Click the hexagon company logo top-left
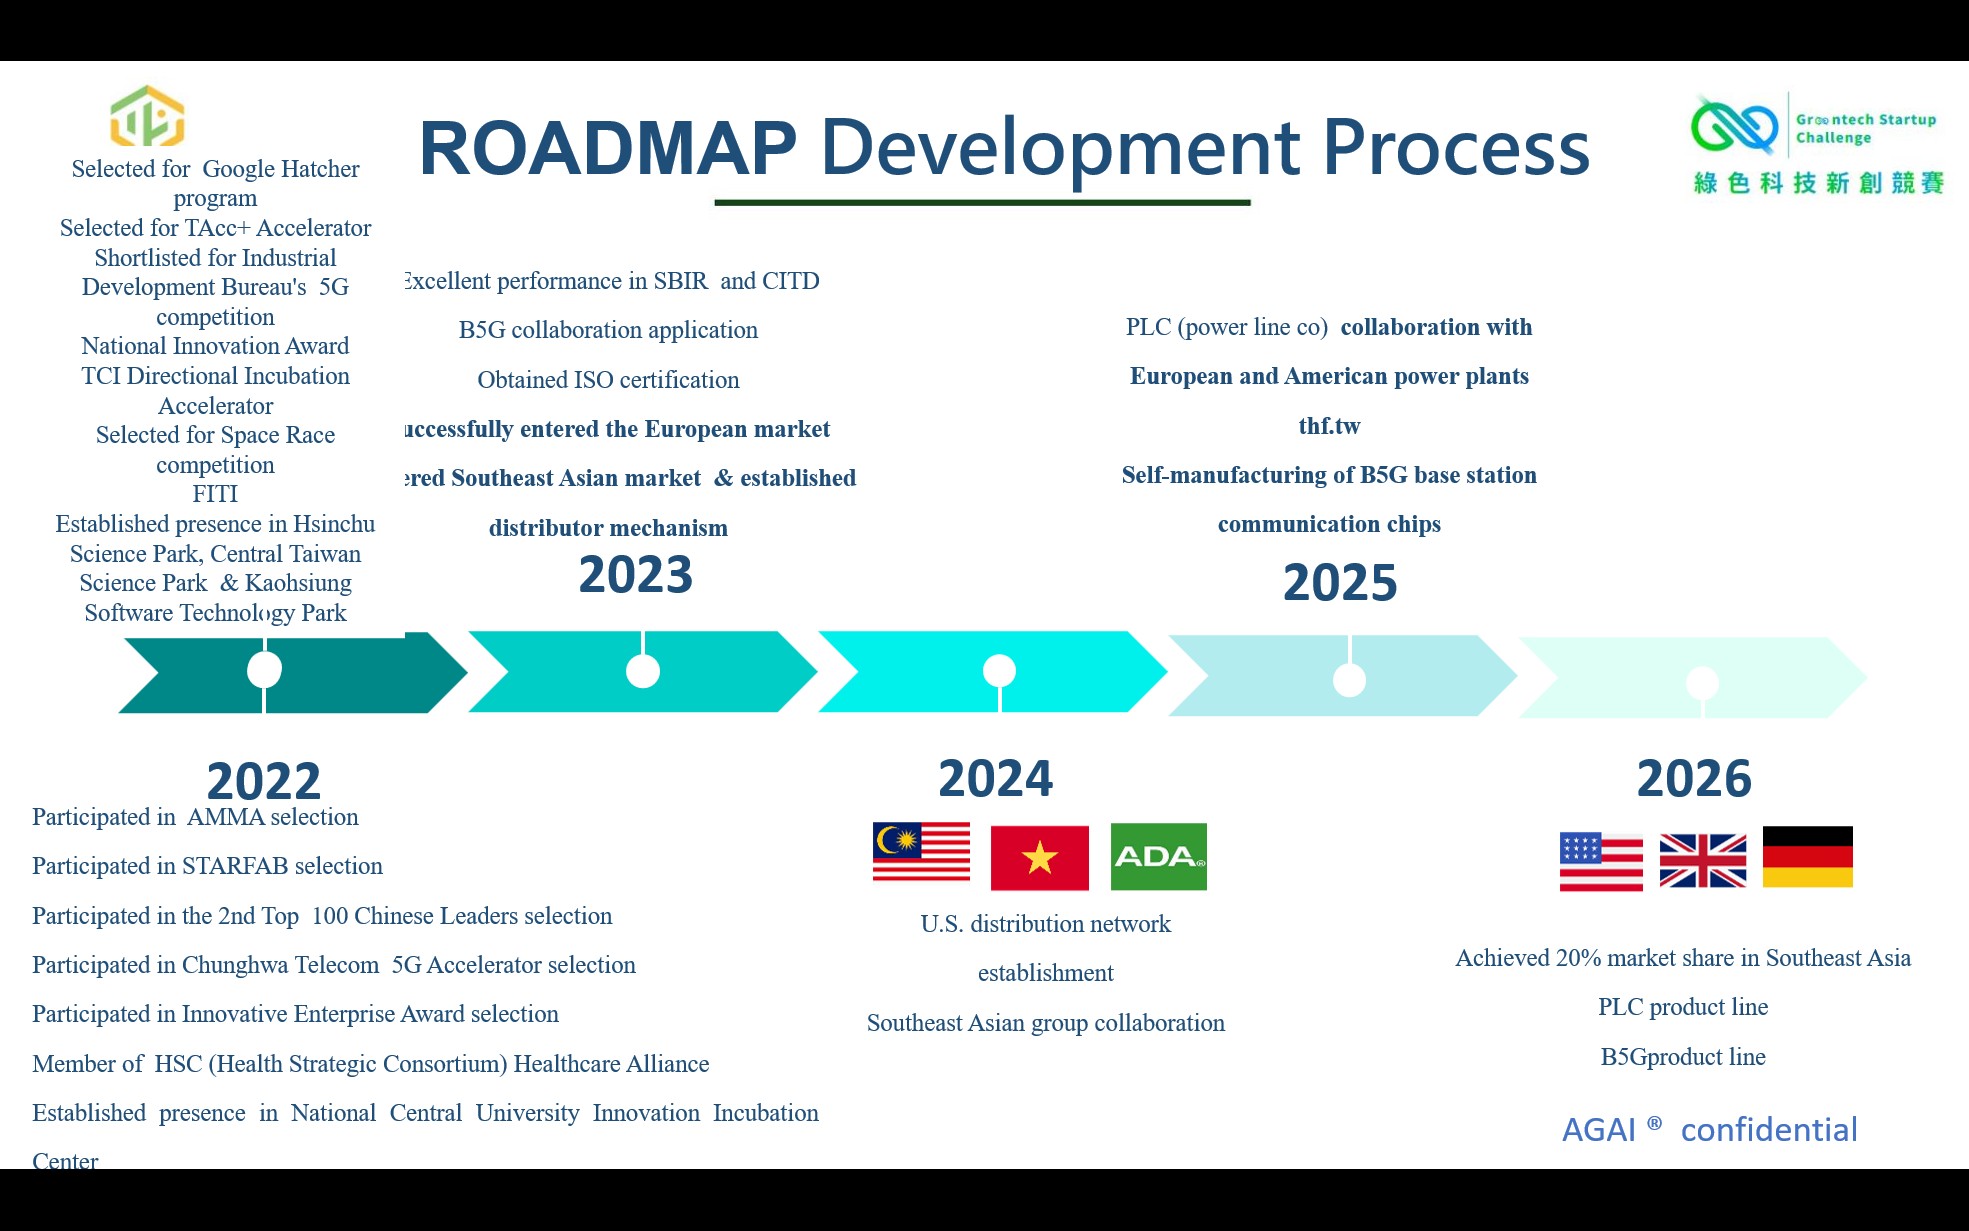1969x1231 pixels. [x=147, y=116]
